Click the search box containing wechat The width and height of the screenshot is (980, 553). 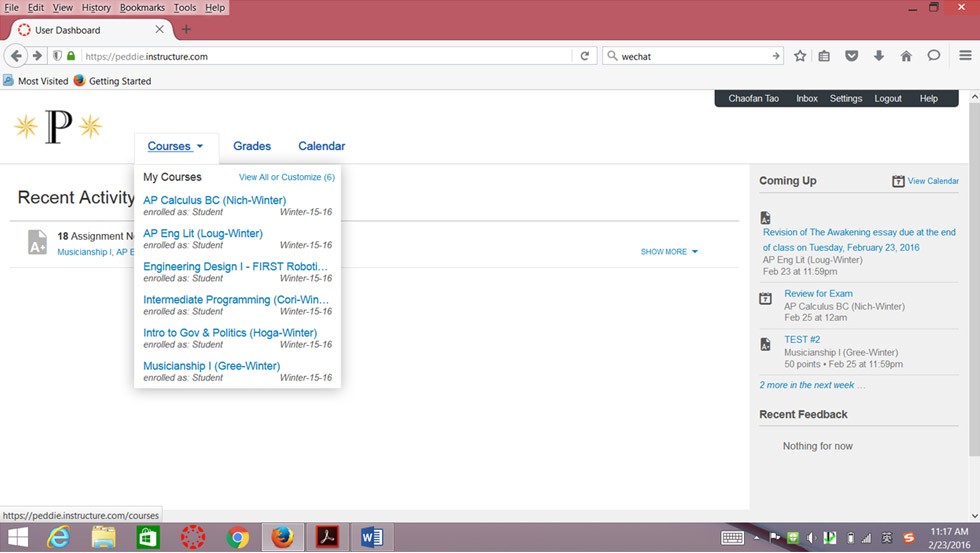pyautogui.click(x=694, y=56)
